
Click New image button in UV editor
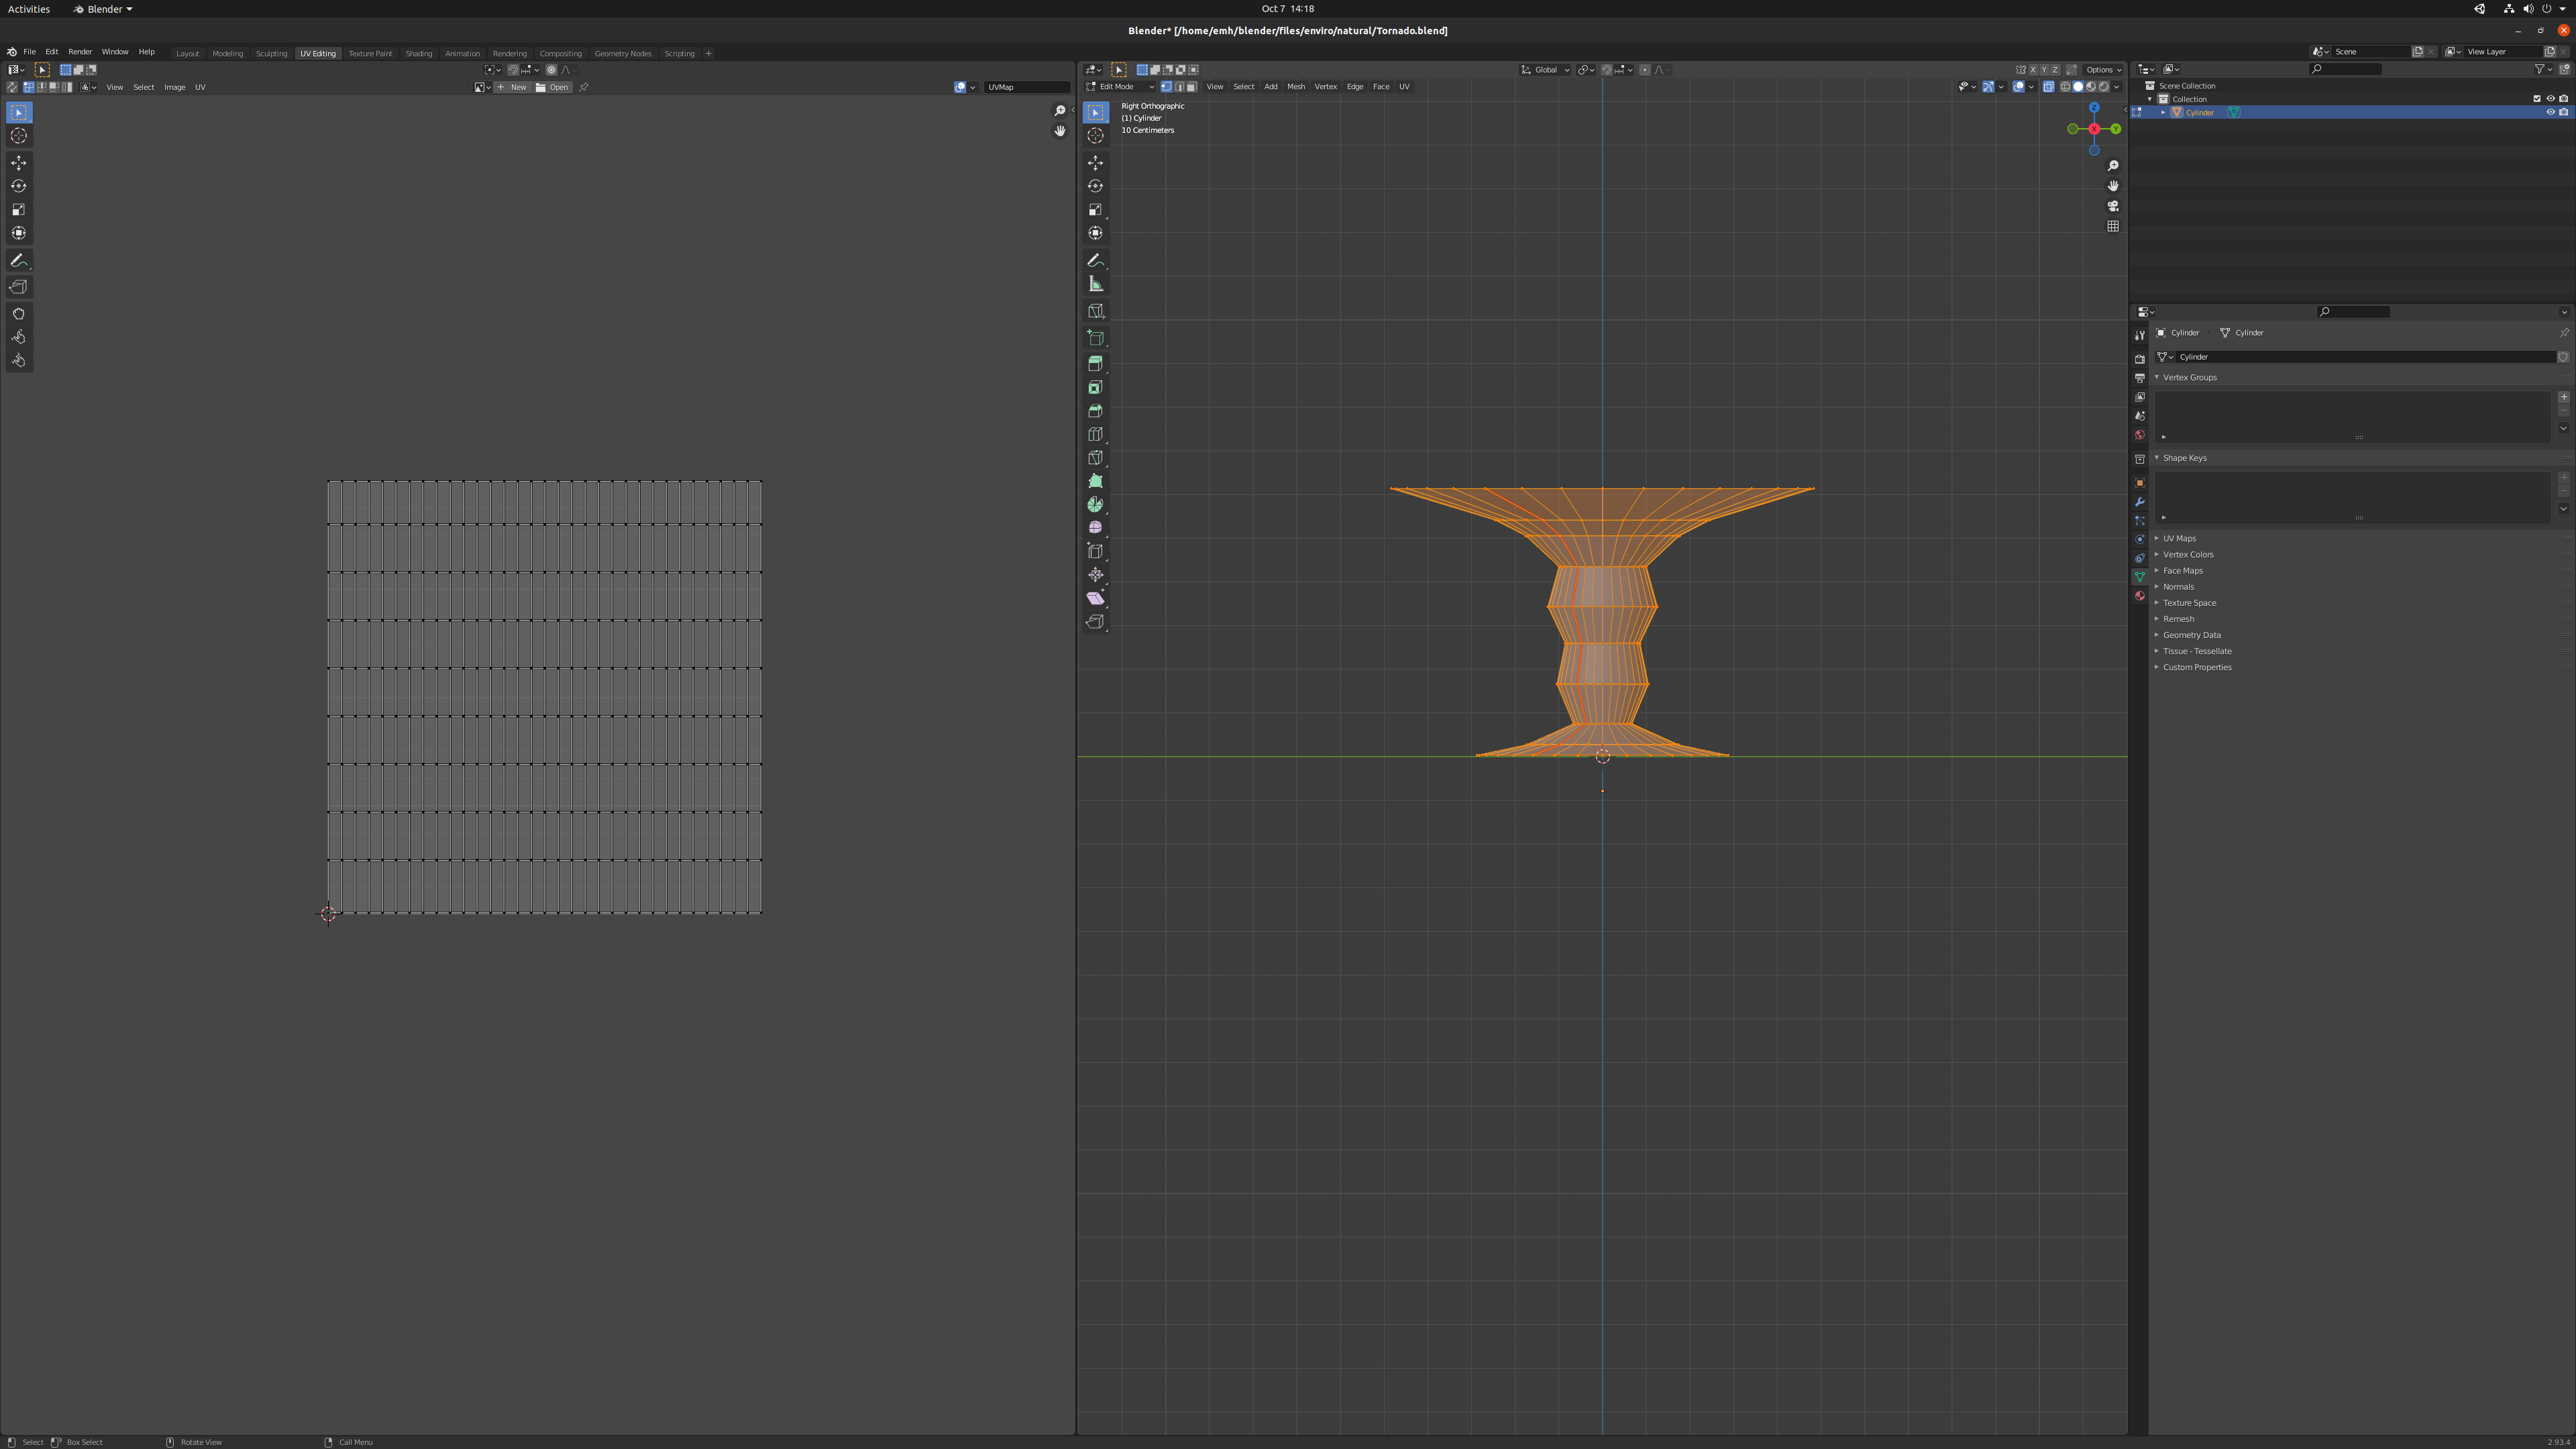pos(513,87)
